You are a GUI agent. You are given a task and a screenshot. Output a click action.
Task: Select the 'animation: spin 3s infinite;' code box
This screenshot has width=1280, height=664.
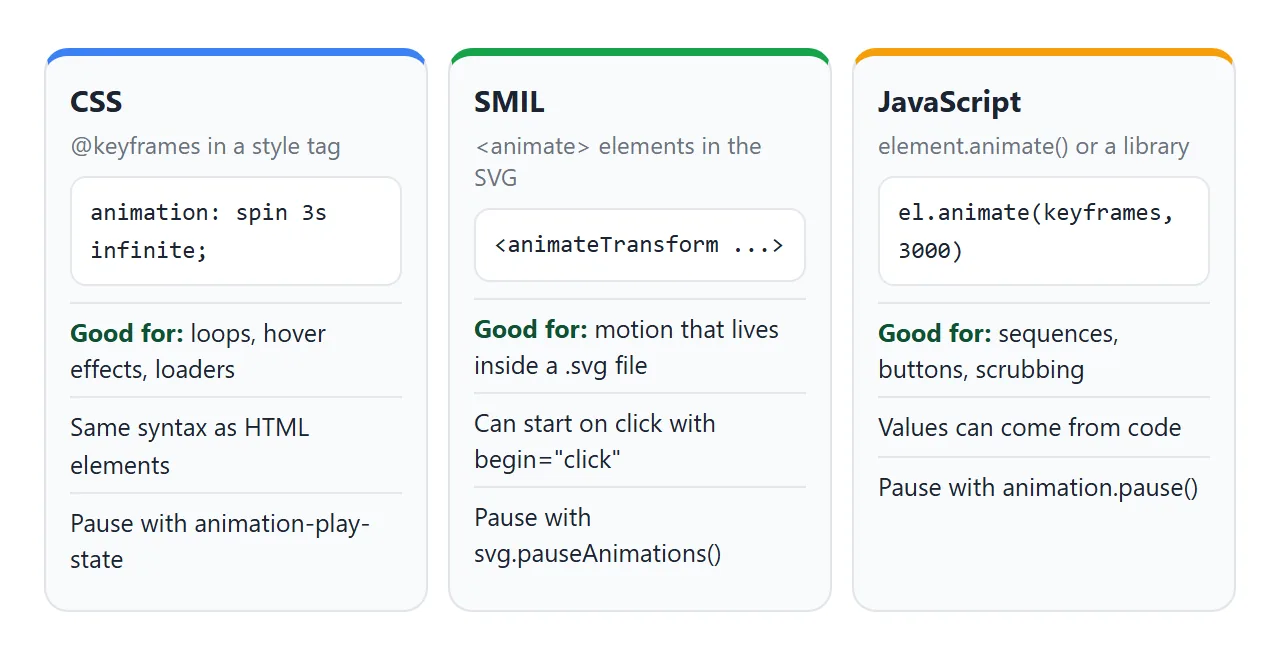coord(236,231)
